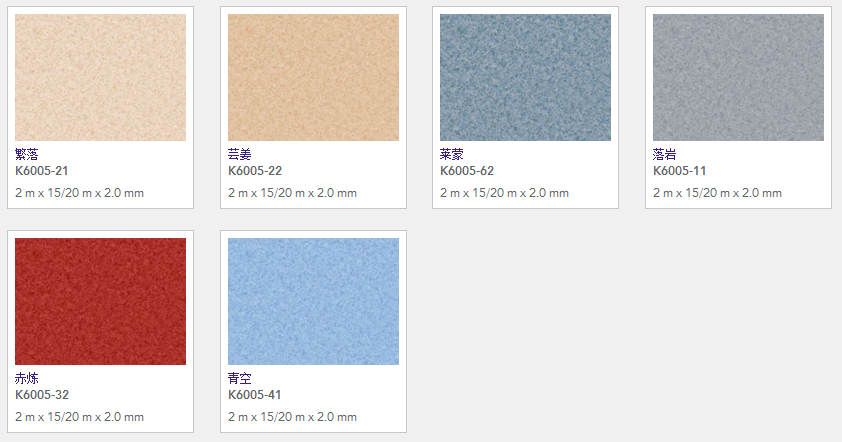This screenshot has width=842, height=442.
Task: Click the K6005-11 product code text
Action: 680,171
